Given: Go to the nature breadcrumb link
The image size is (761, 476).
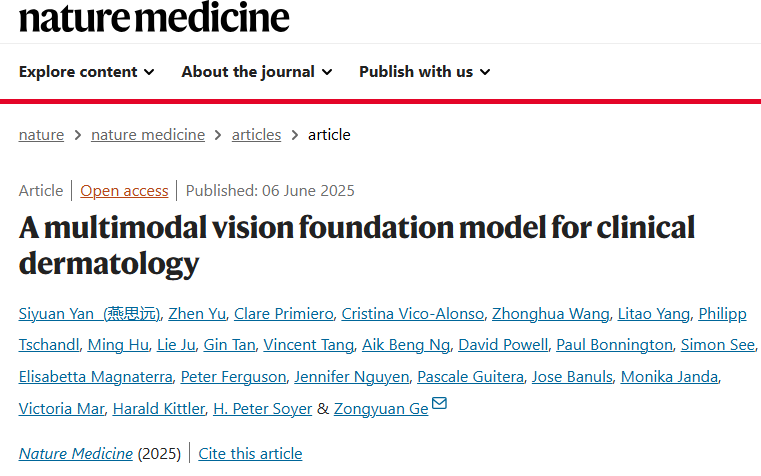Looking at the screenshot, I should point(41,134).
